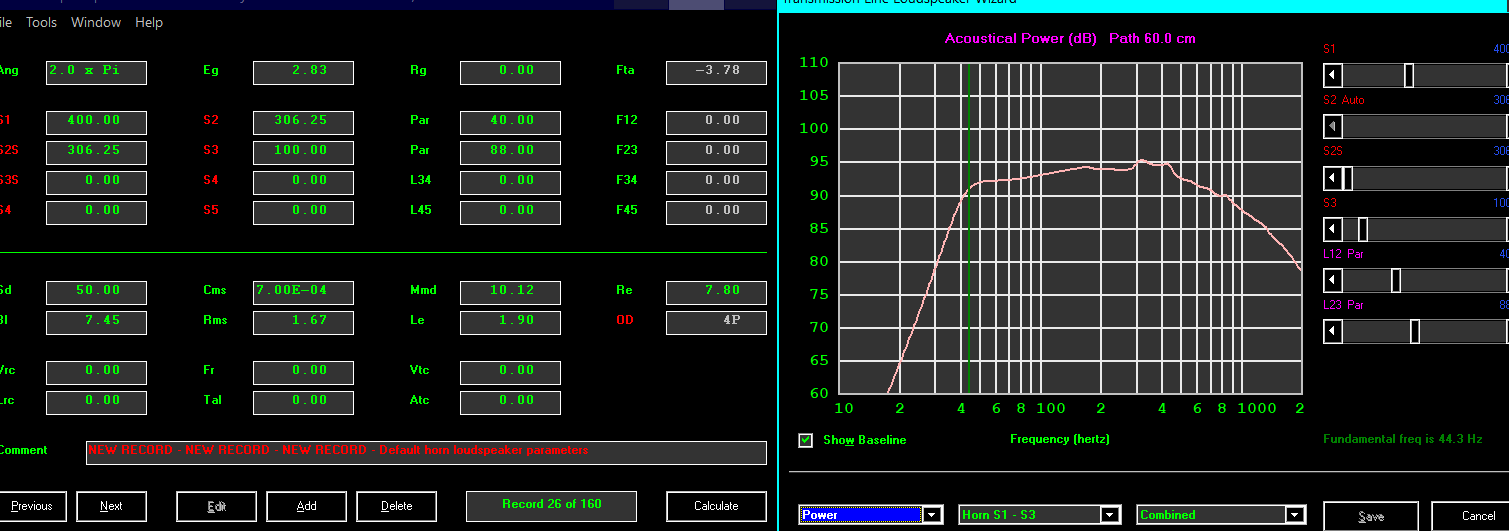Click left arrow of the S2S slider
This screenshot has width=1509, height=531.
click(1332, 178)
